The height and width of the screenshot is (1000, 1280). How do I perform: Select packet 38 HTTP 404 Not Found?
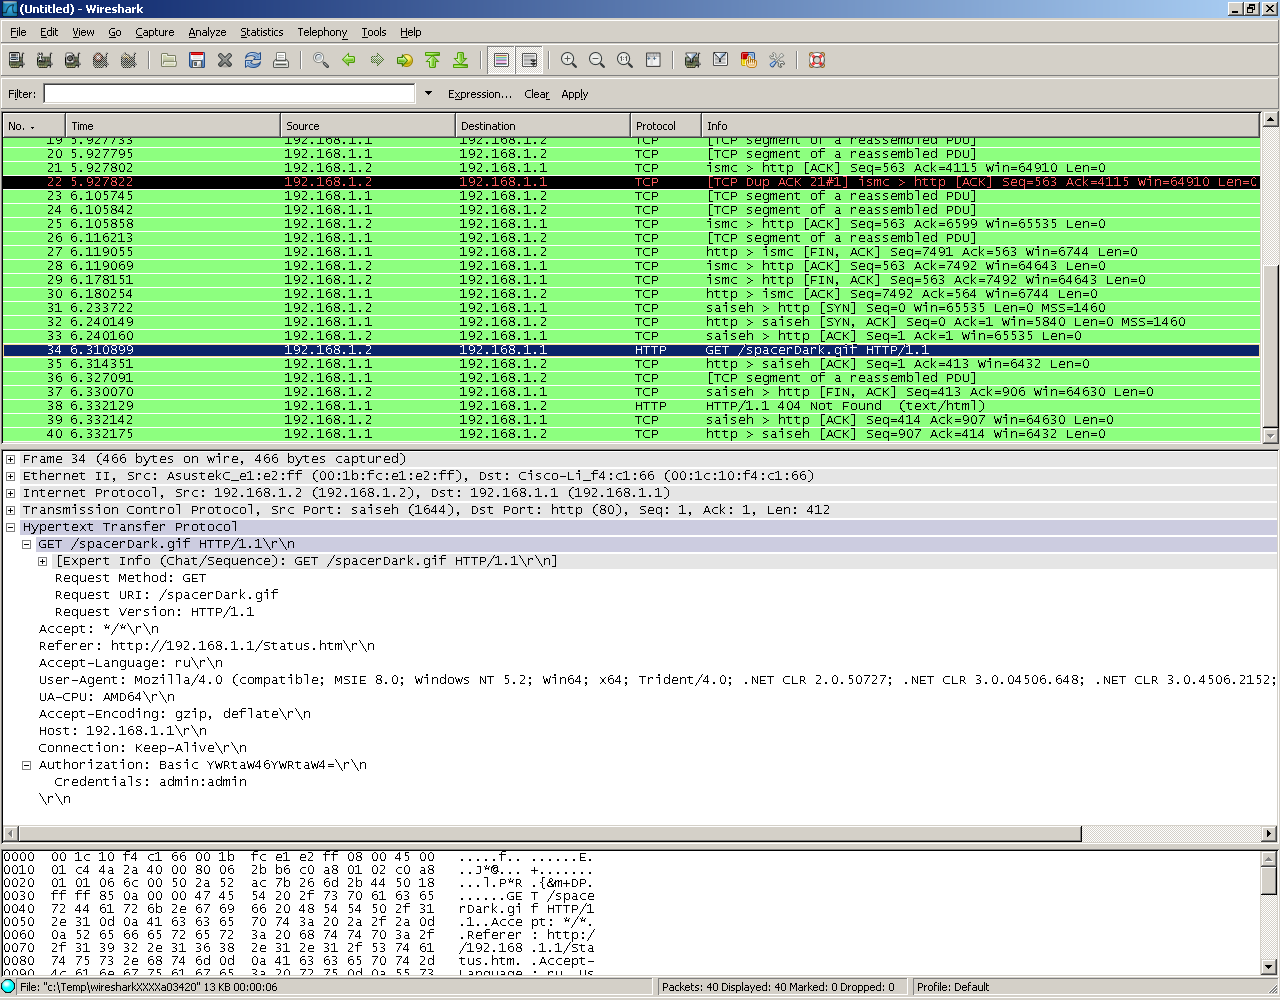[631, 406]
